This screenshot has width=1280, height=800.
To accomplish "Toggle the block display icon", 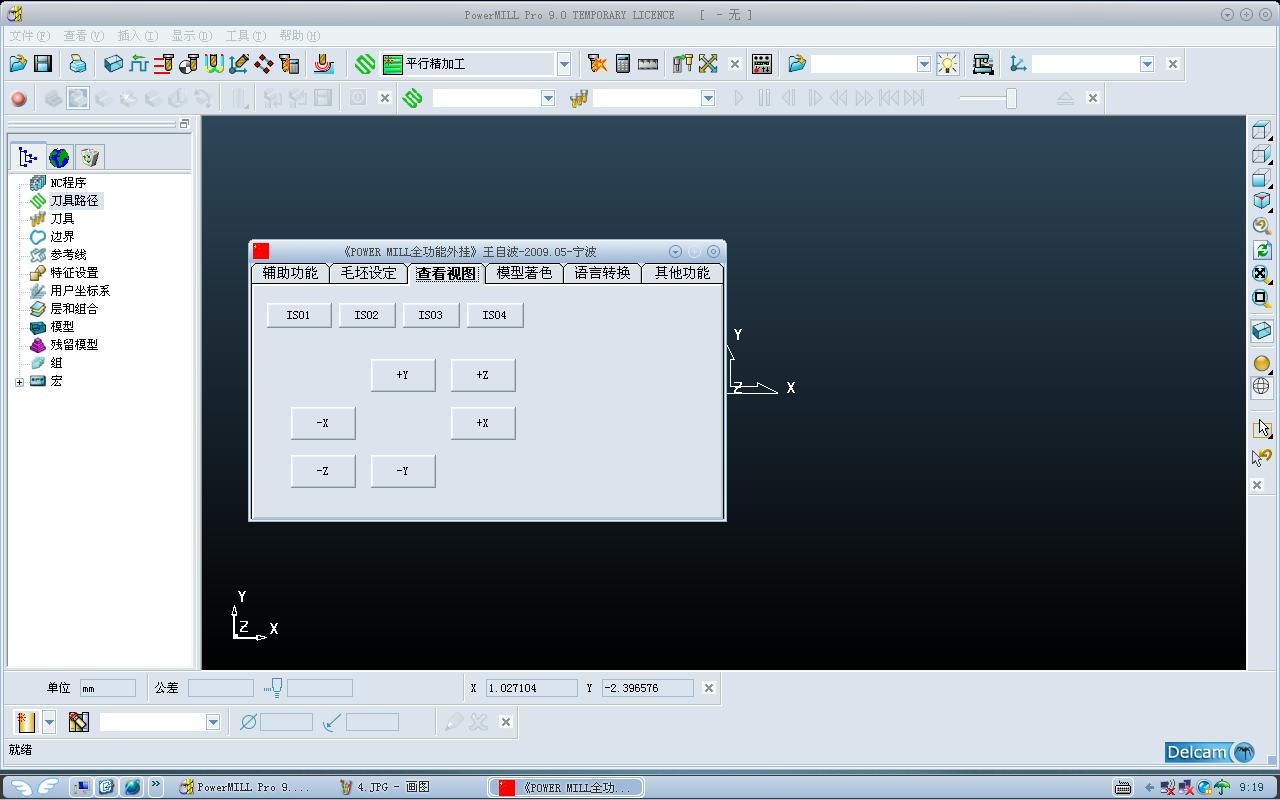I will point(1261,330).
